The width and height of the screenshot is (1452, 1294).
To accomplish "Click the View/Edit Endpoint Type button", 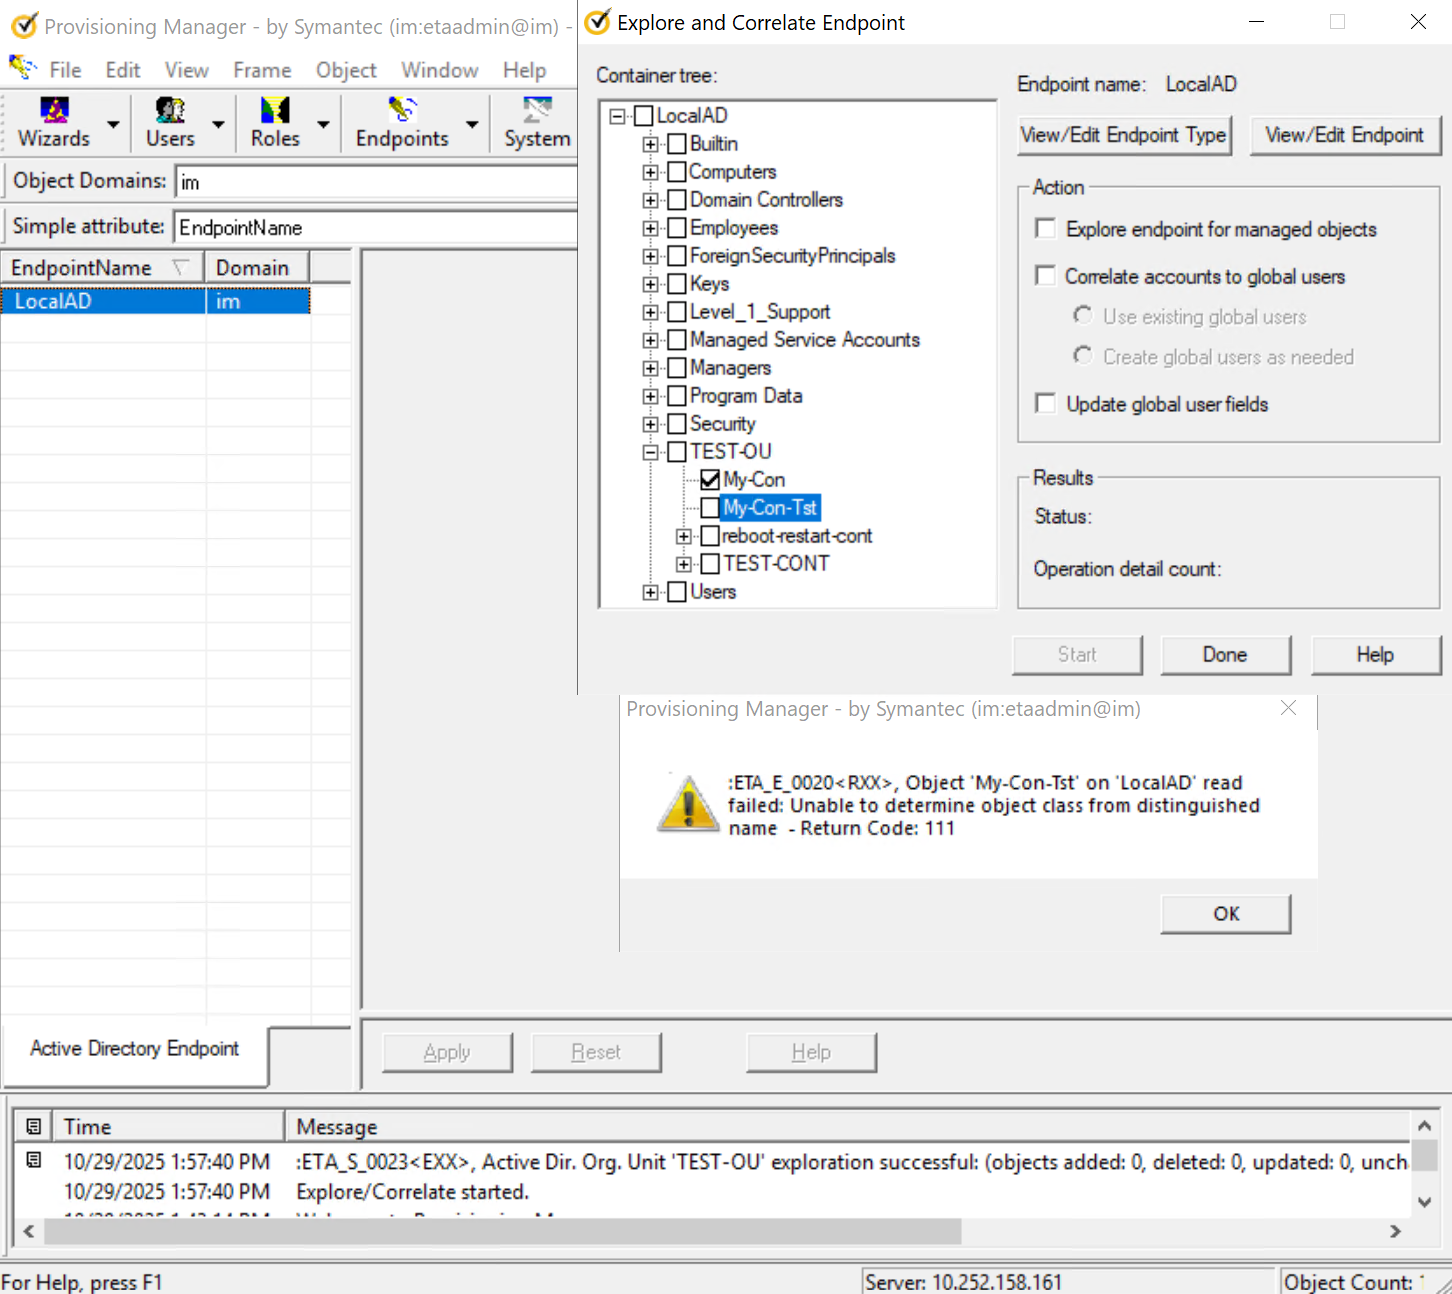I will (x=1123, y=135).
